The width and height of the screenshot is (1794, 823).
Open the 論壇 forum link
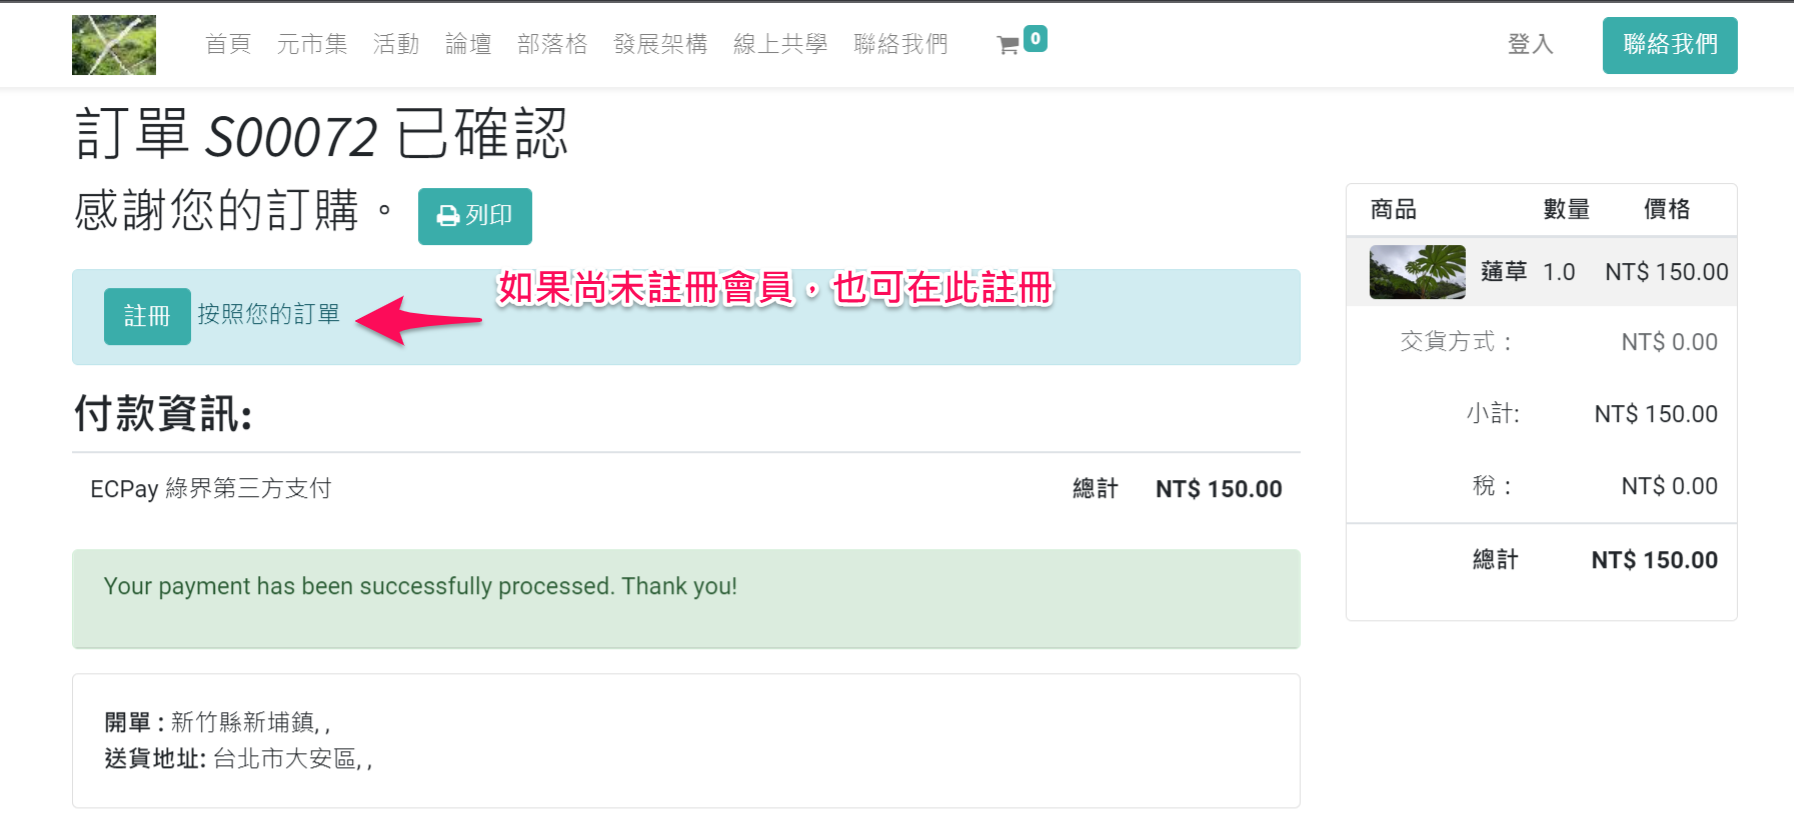coord(468,44)
